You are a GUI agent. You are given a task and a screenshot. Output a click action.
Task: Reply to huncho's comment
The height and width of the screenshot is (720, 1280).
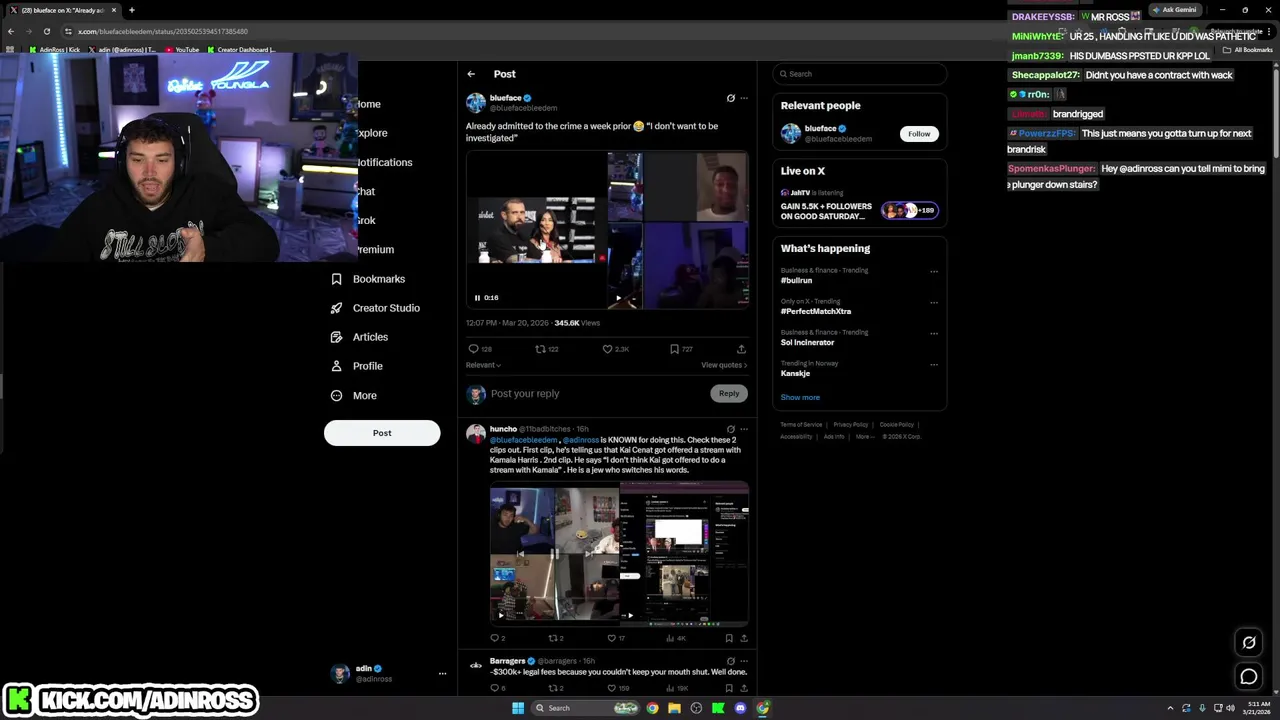tap(497, 638)
